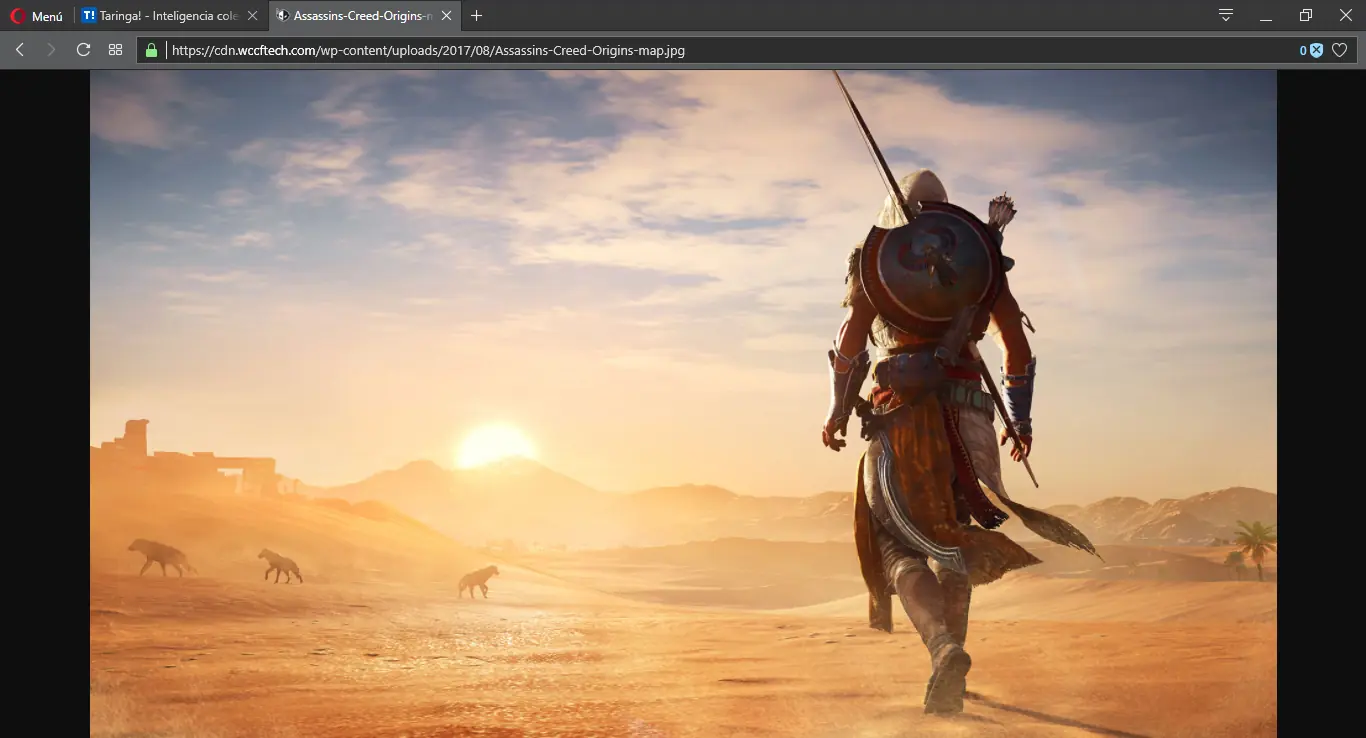Image resolution: width=1366 pixels, height=738 pixels.
Task: Go forward to next page
Action: click(51, 50)
